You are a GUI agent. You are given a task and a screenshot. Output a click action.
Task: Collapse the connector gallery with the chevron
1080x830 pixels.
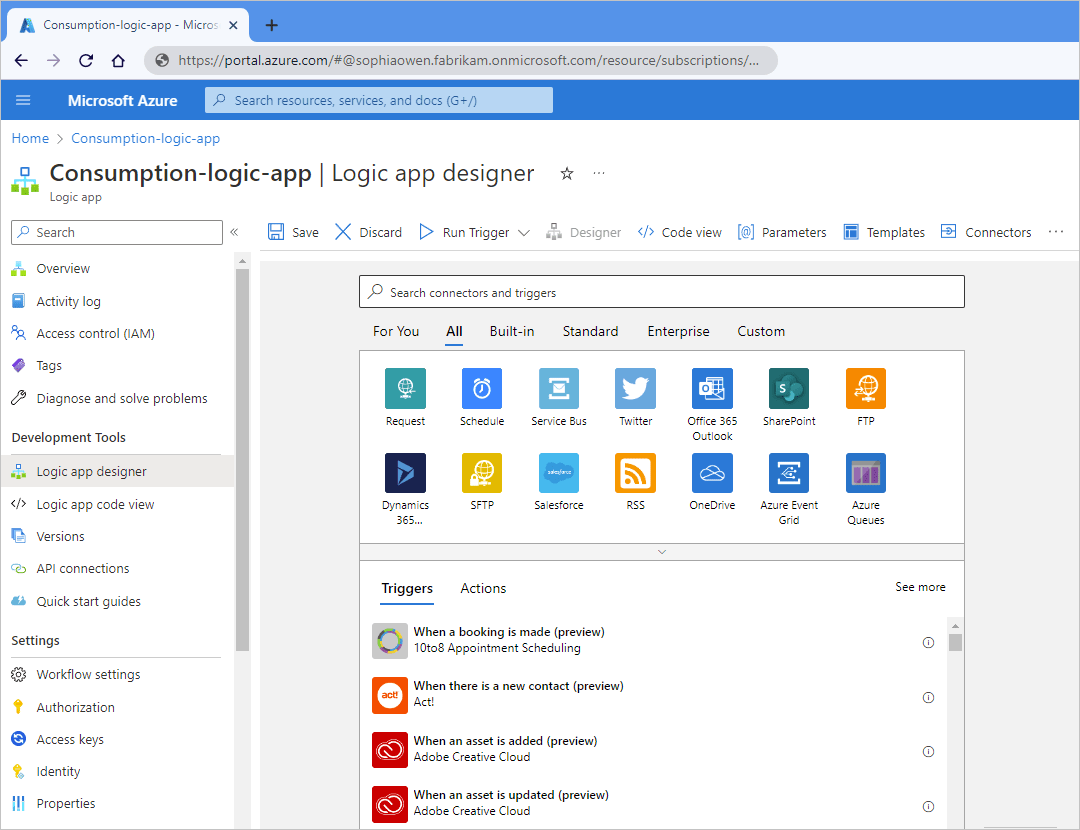[x=662, y=551]
